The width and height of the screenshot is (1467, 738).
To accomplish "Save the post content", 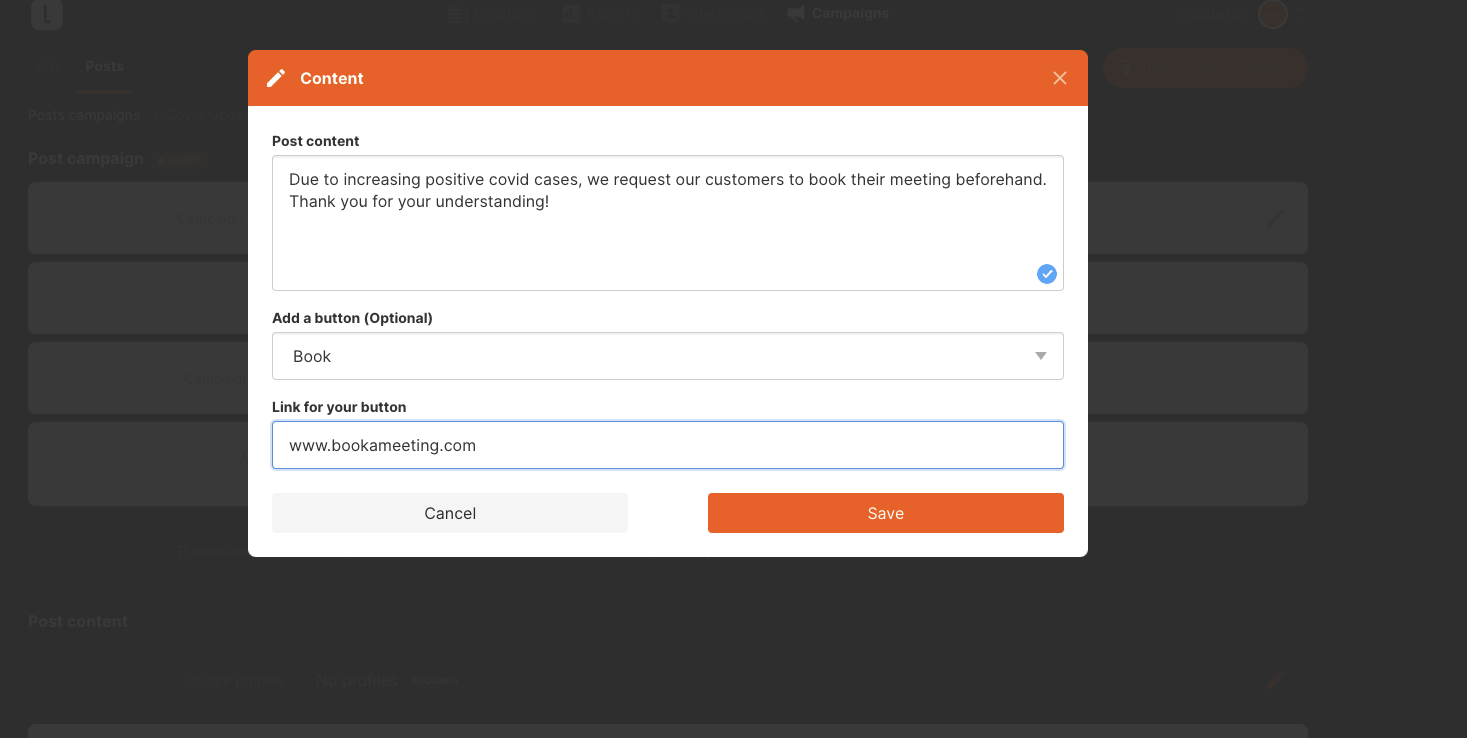I will pos(886,513).
